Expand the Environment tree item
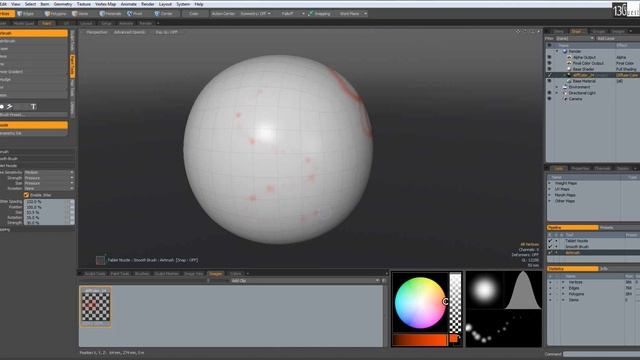640x360 pixels. (x=557, y=87)
